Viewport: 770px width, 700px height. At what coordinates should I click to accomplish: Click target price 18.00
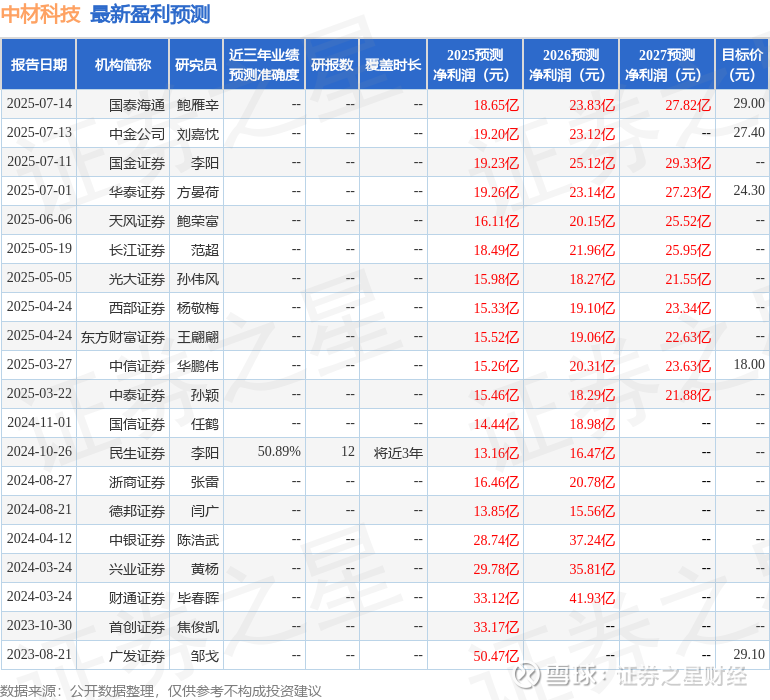749,364
